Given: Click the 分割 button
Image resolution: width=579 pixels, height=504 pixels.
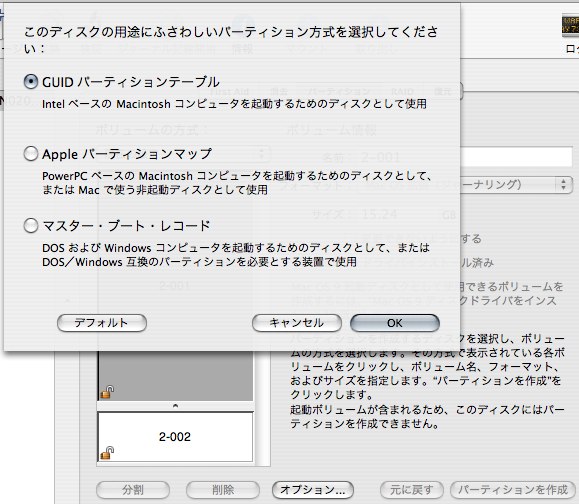Looking at the screenshot, I should [133, 490].
